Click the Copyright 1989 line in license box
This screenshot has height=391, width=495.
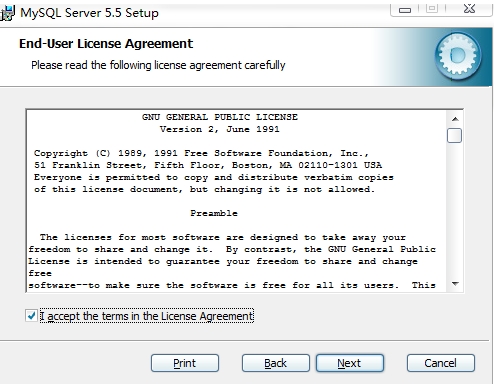tap(201, 153)
